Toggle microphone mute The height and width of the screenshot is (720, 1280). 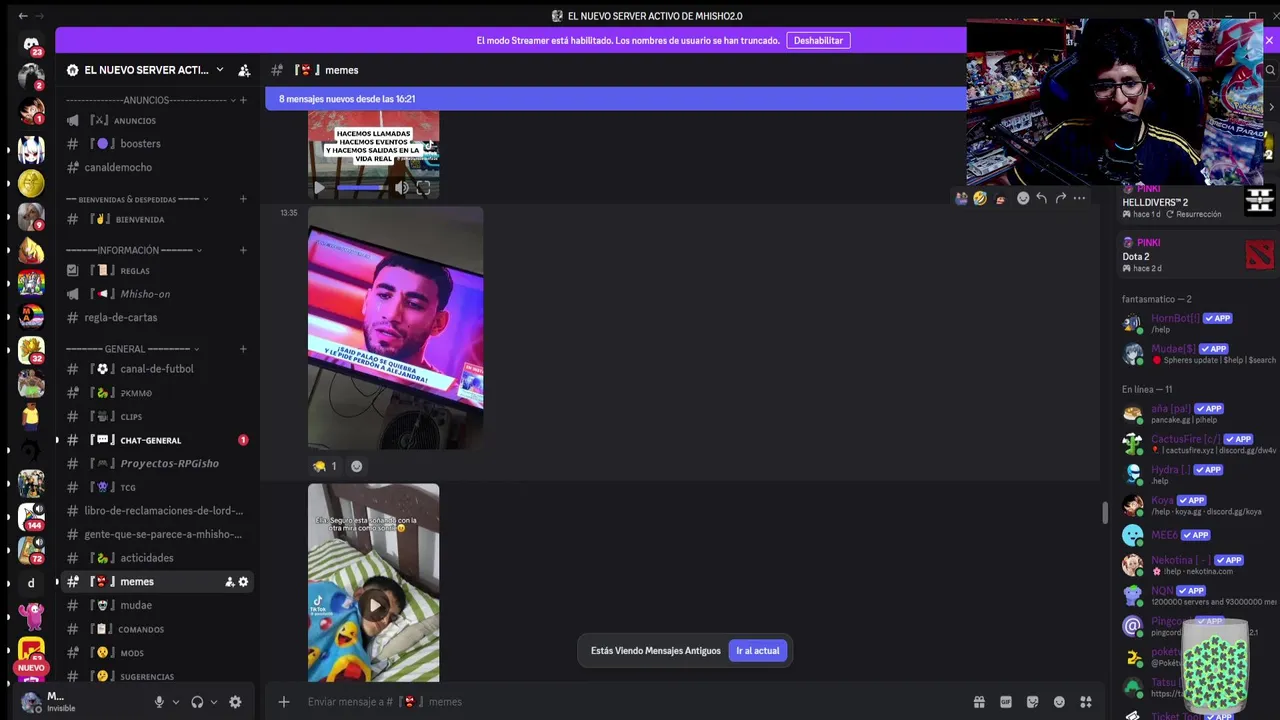coord(159,702)
